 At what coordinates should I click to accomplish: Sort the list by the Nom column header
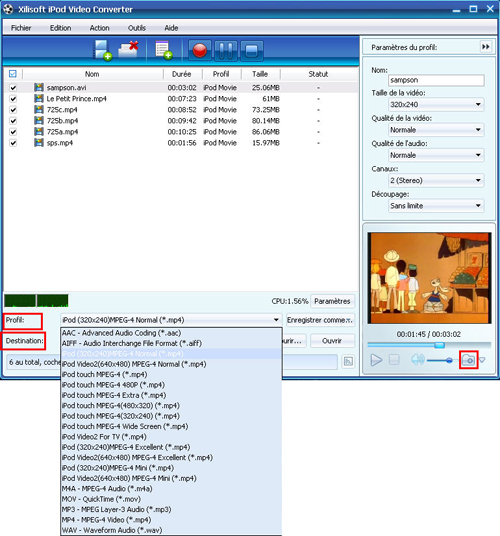(92, 74)
